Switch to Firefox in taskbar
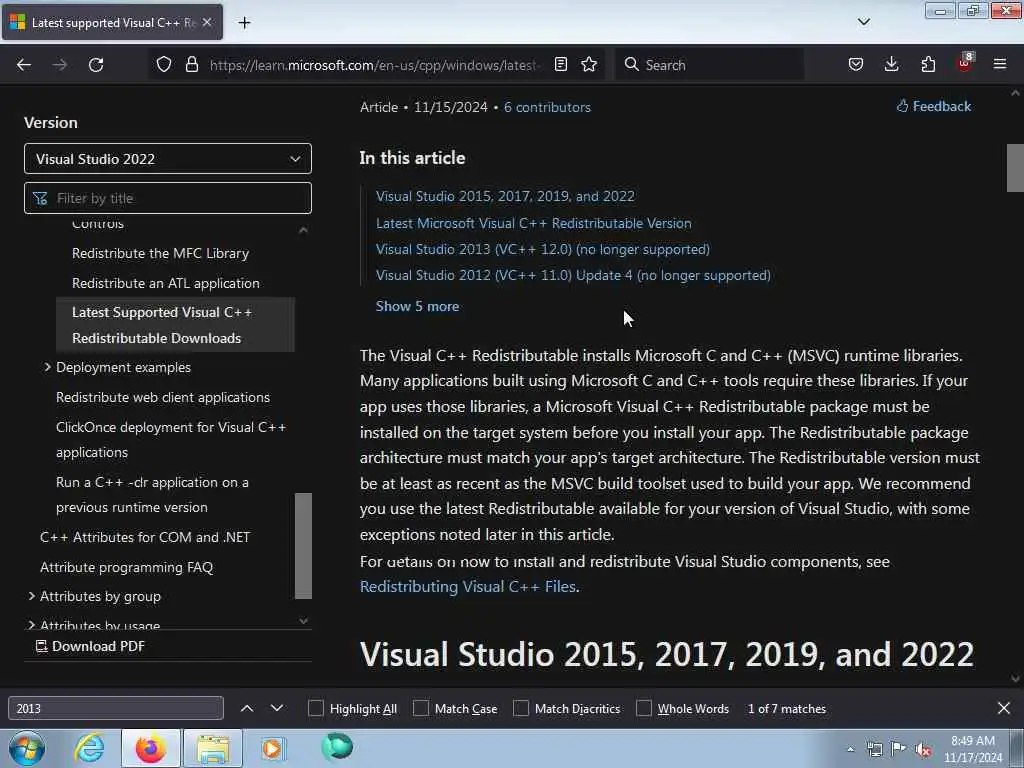1024x768 pixels. [150, 748]
